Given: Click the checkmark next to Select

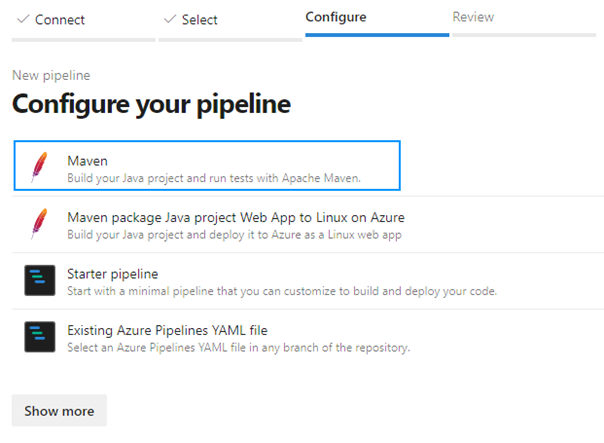Looking at the screenshot, I should 170,18.
